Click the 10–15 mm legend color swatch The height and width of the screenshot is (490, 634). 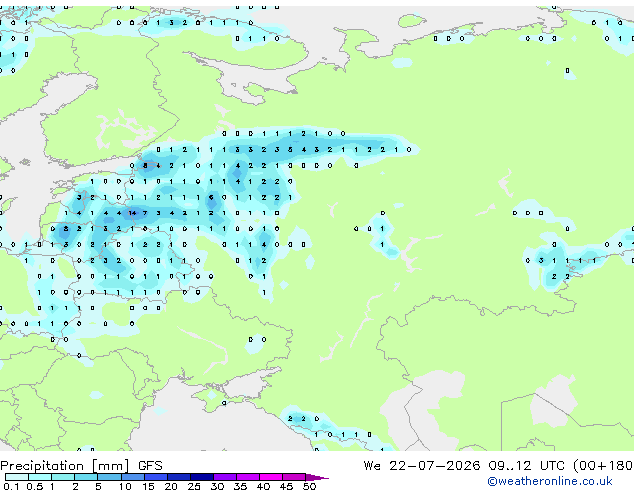[132, 477]
